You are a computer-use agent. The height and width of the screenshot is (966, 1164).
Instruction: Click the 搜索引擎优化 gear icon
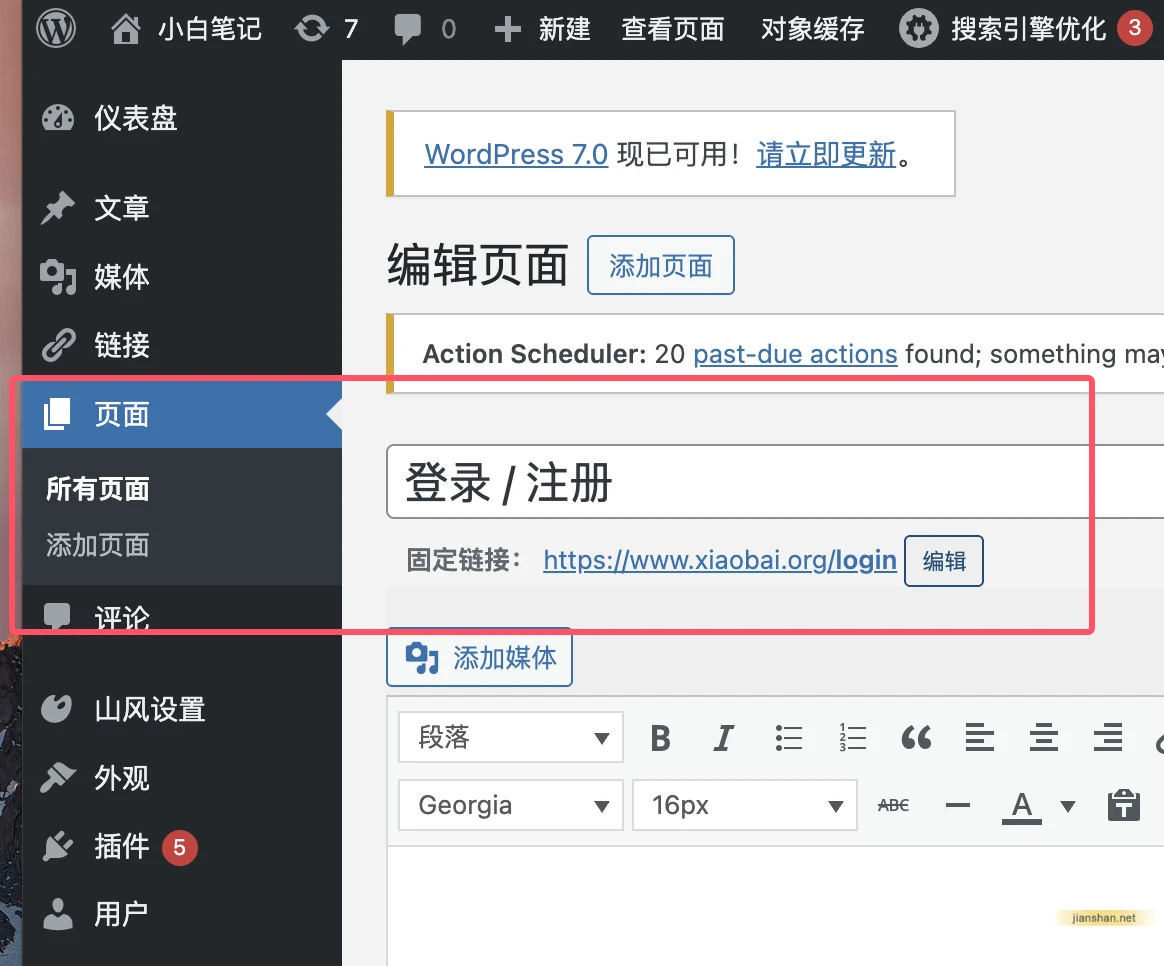click(919, 29)
